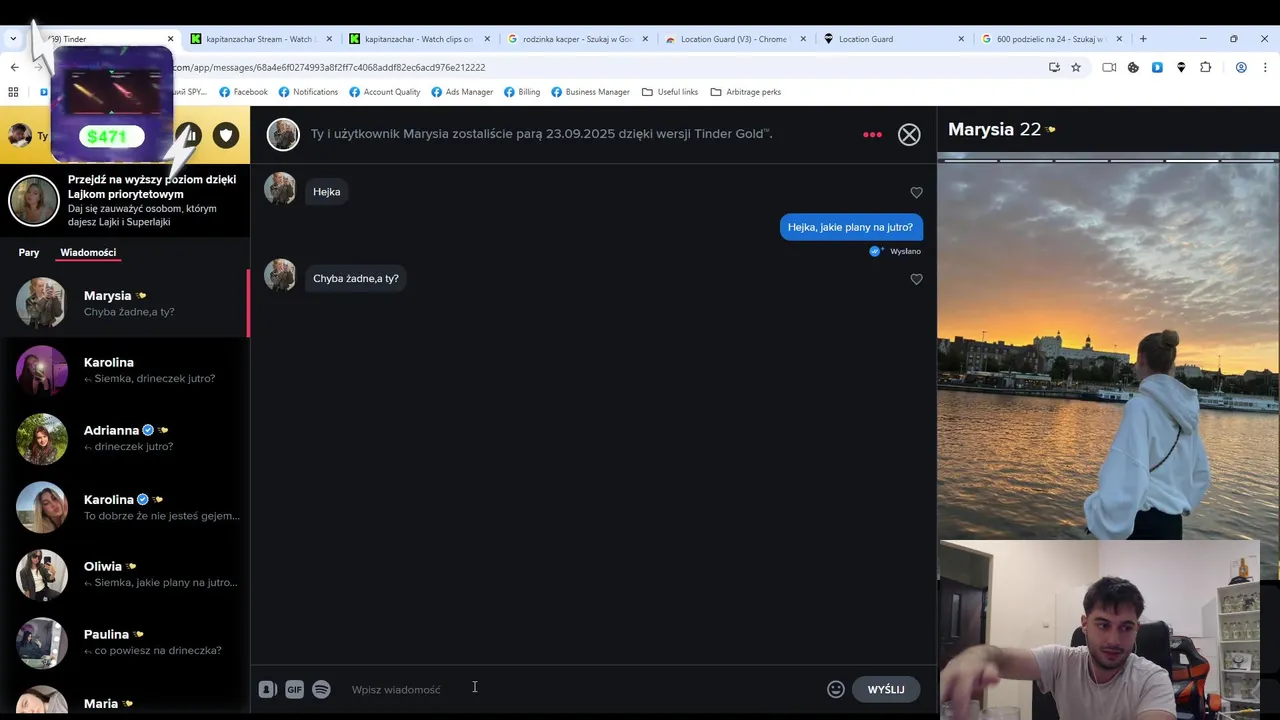Open the camera extension icon
1280x720 pixels.
pyautogui.click(x=1109, y=67)
